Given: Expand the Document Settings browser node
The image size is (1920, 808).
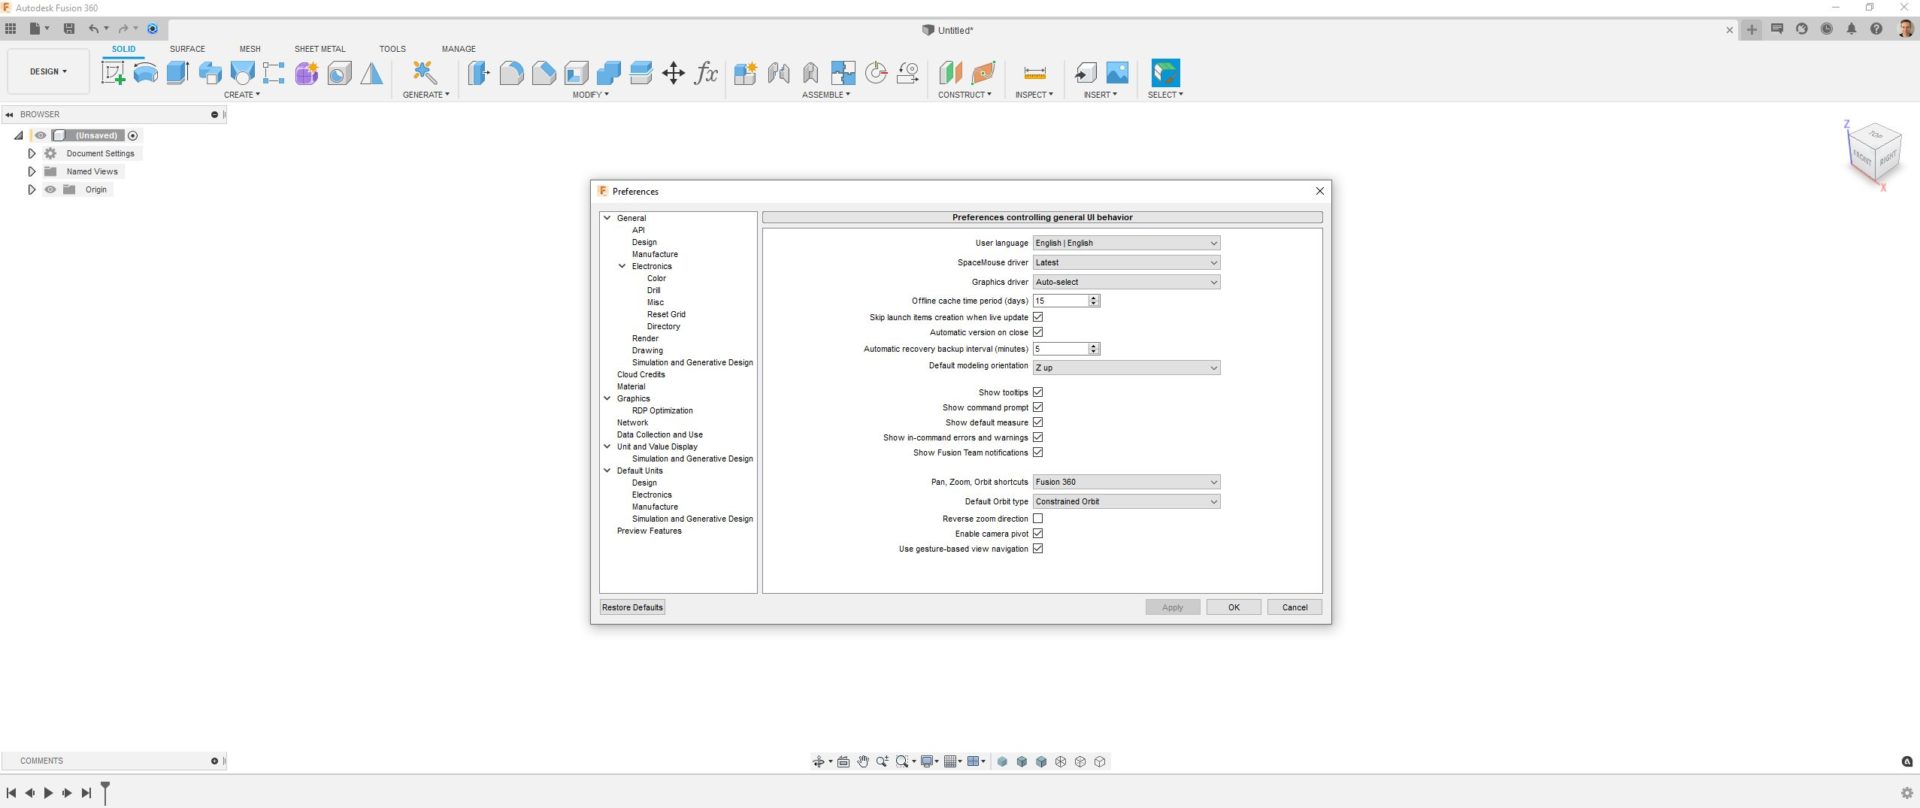Looking at the screenshot, I should (x=32, y=154).
